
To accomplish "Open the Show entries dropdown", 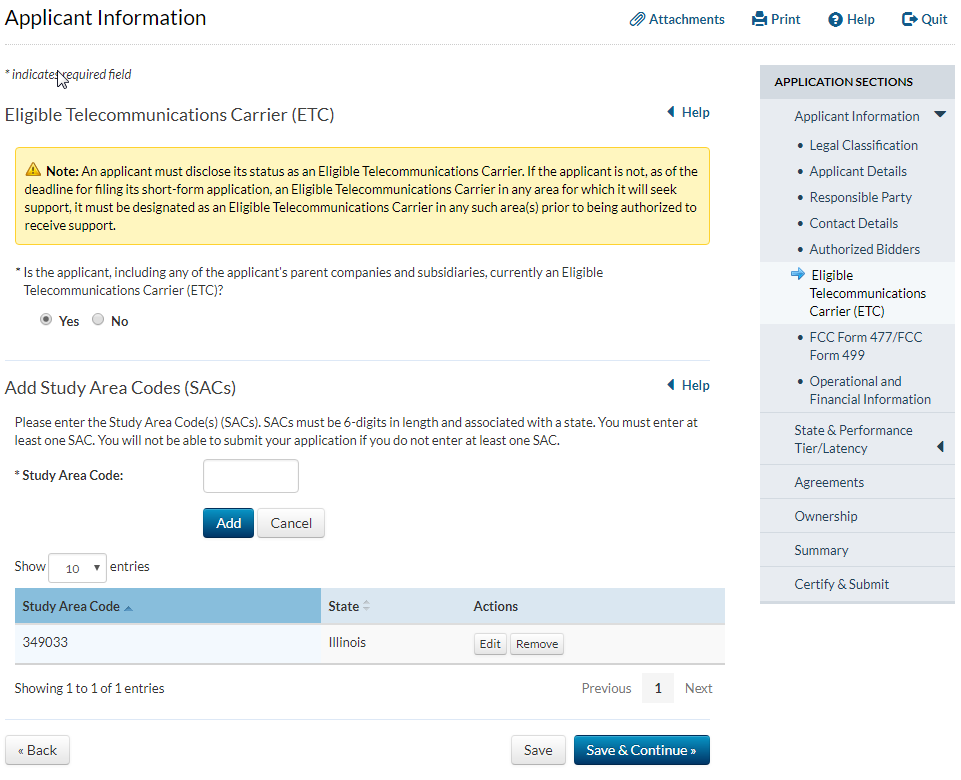I will 78,568.
